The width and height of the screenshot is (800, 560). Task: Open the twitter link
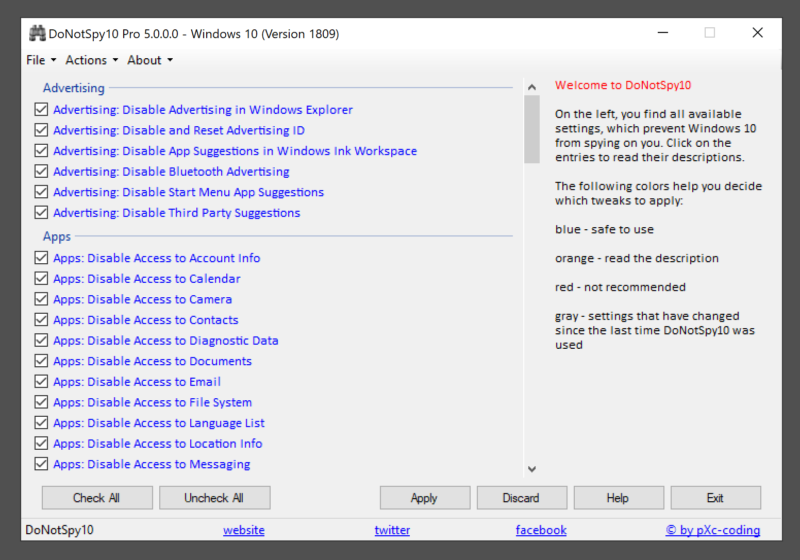(392, 530)
